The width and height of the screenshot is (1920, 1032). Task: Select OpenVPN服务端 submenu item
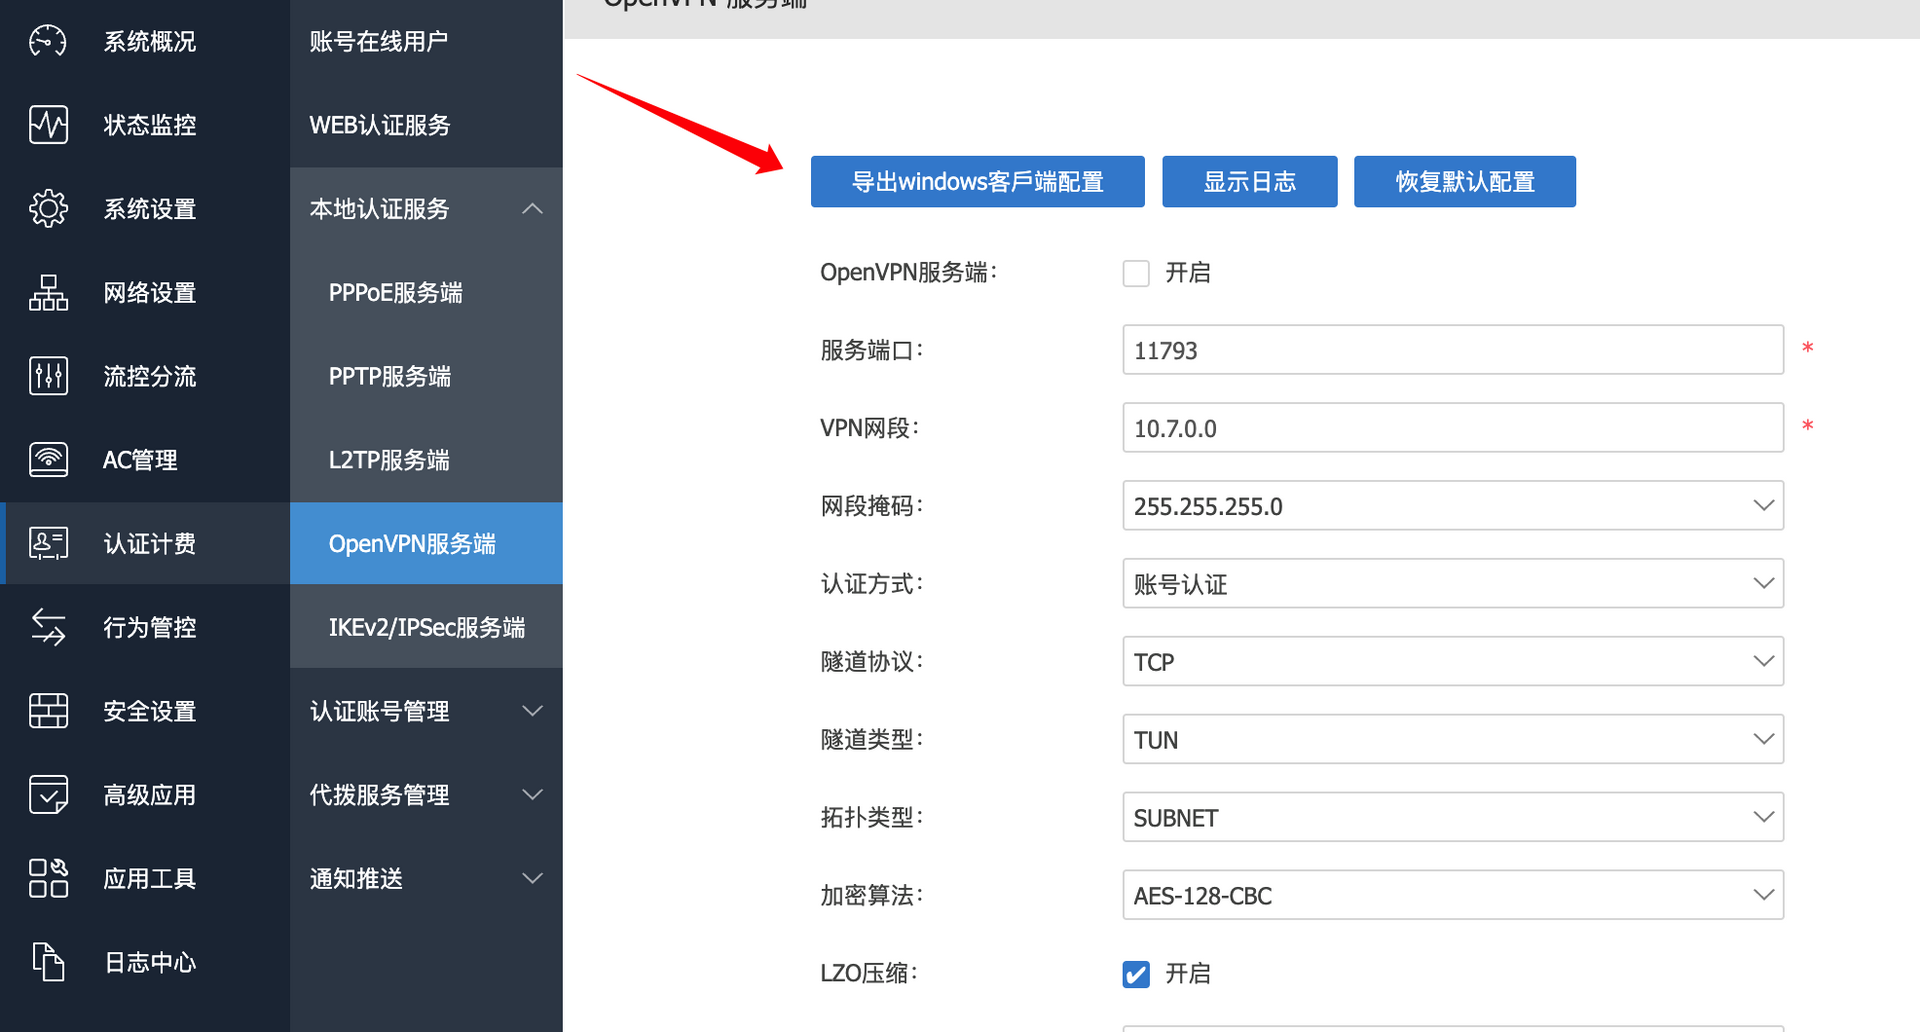(x=426, y=543)
